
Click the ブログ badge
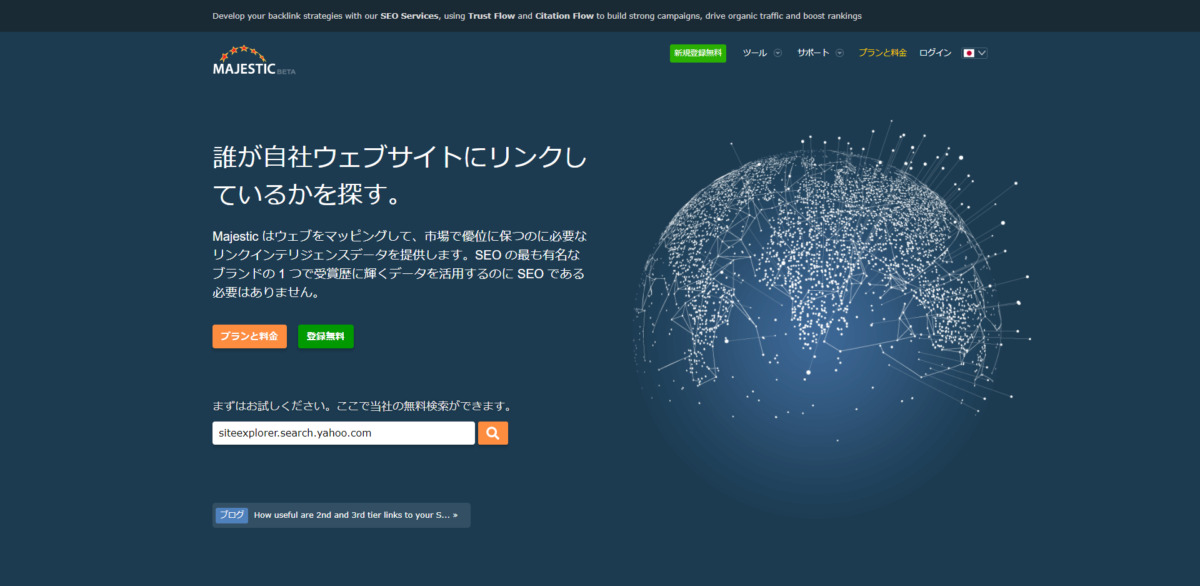[231, 515]
